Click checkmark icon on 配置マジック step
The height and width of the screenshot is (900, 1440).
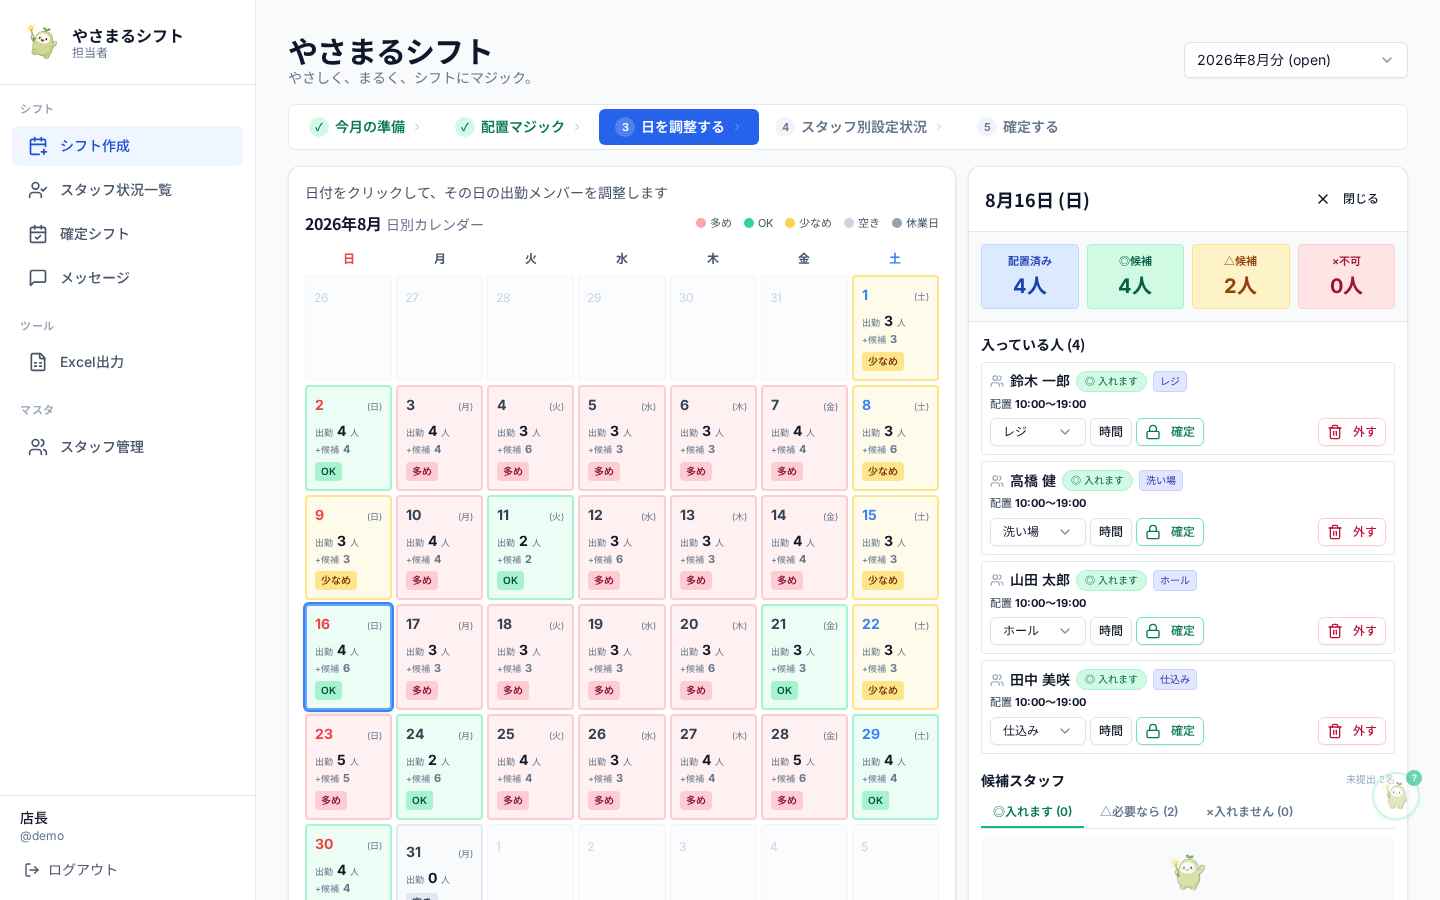(x=465, y=127)
